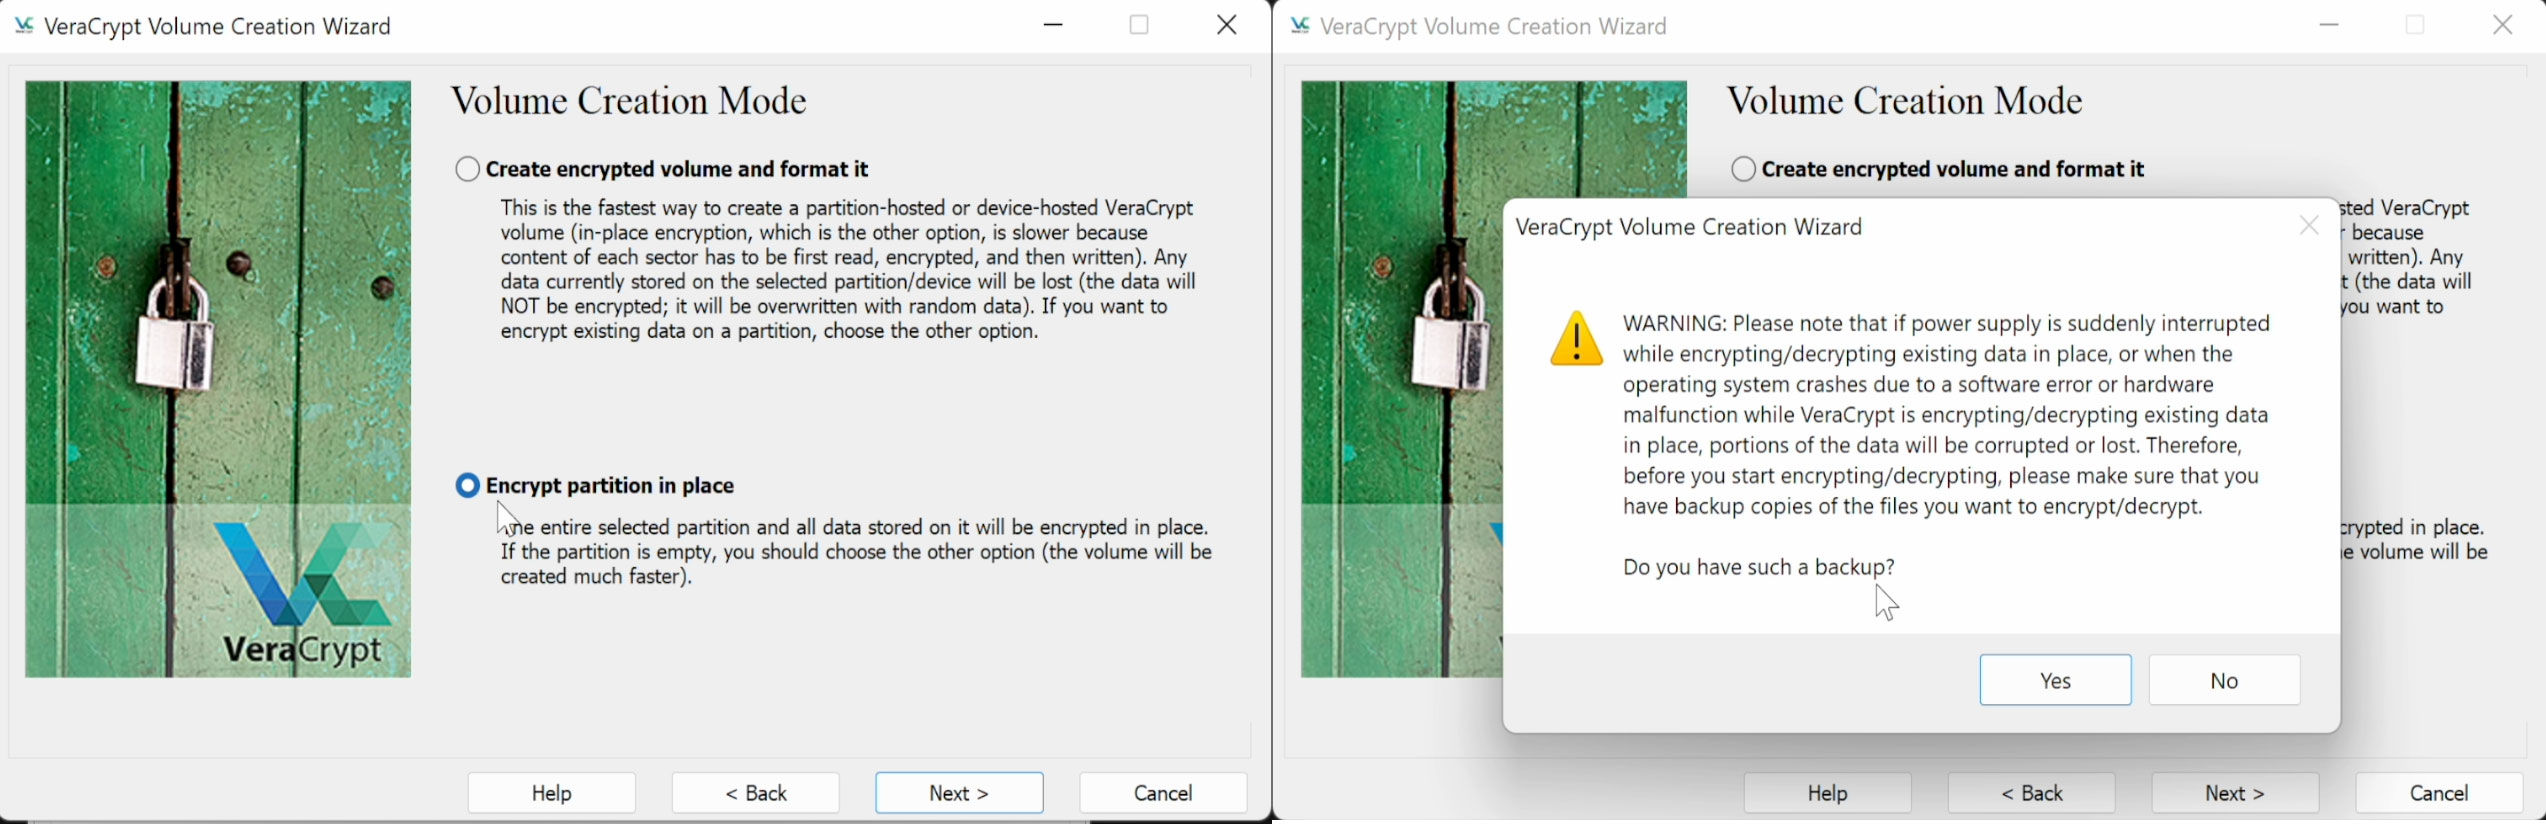This screenshot has height=824, width=2546.
Task: Close the left wizard window
Action: coord(1227,25)
